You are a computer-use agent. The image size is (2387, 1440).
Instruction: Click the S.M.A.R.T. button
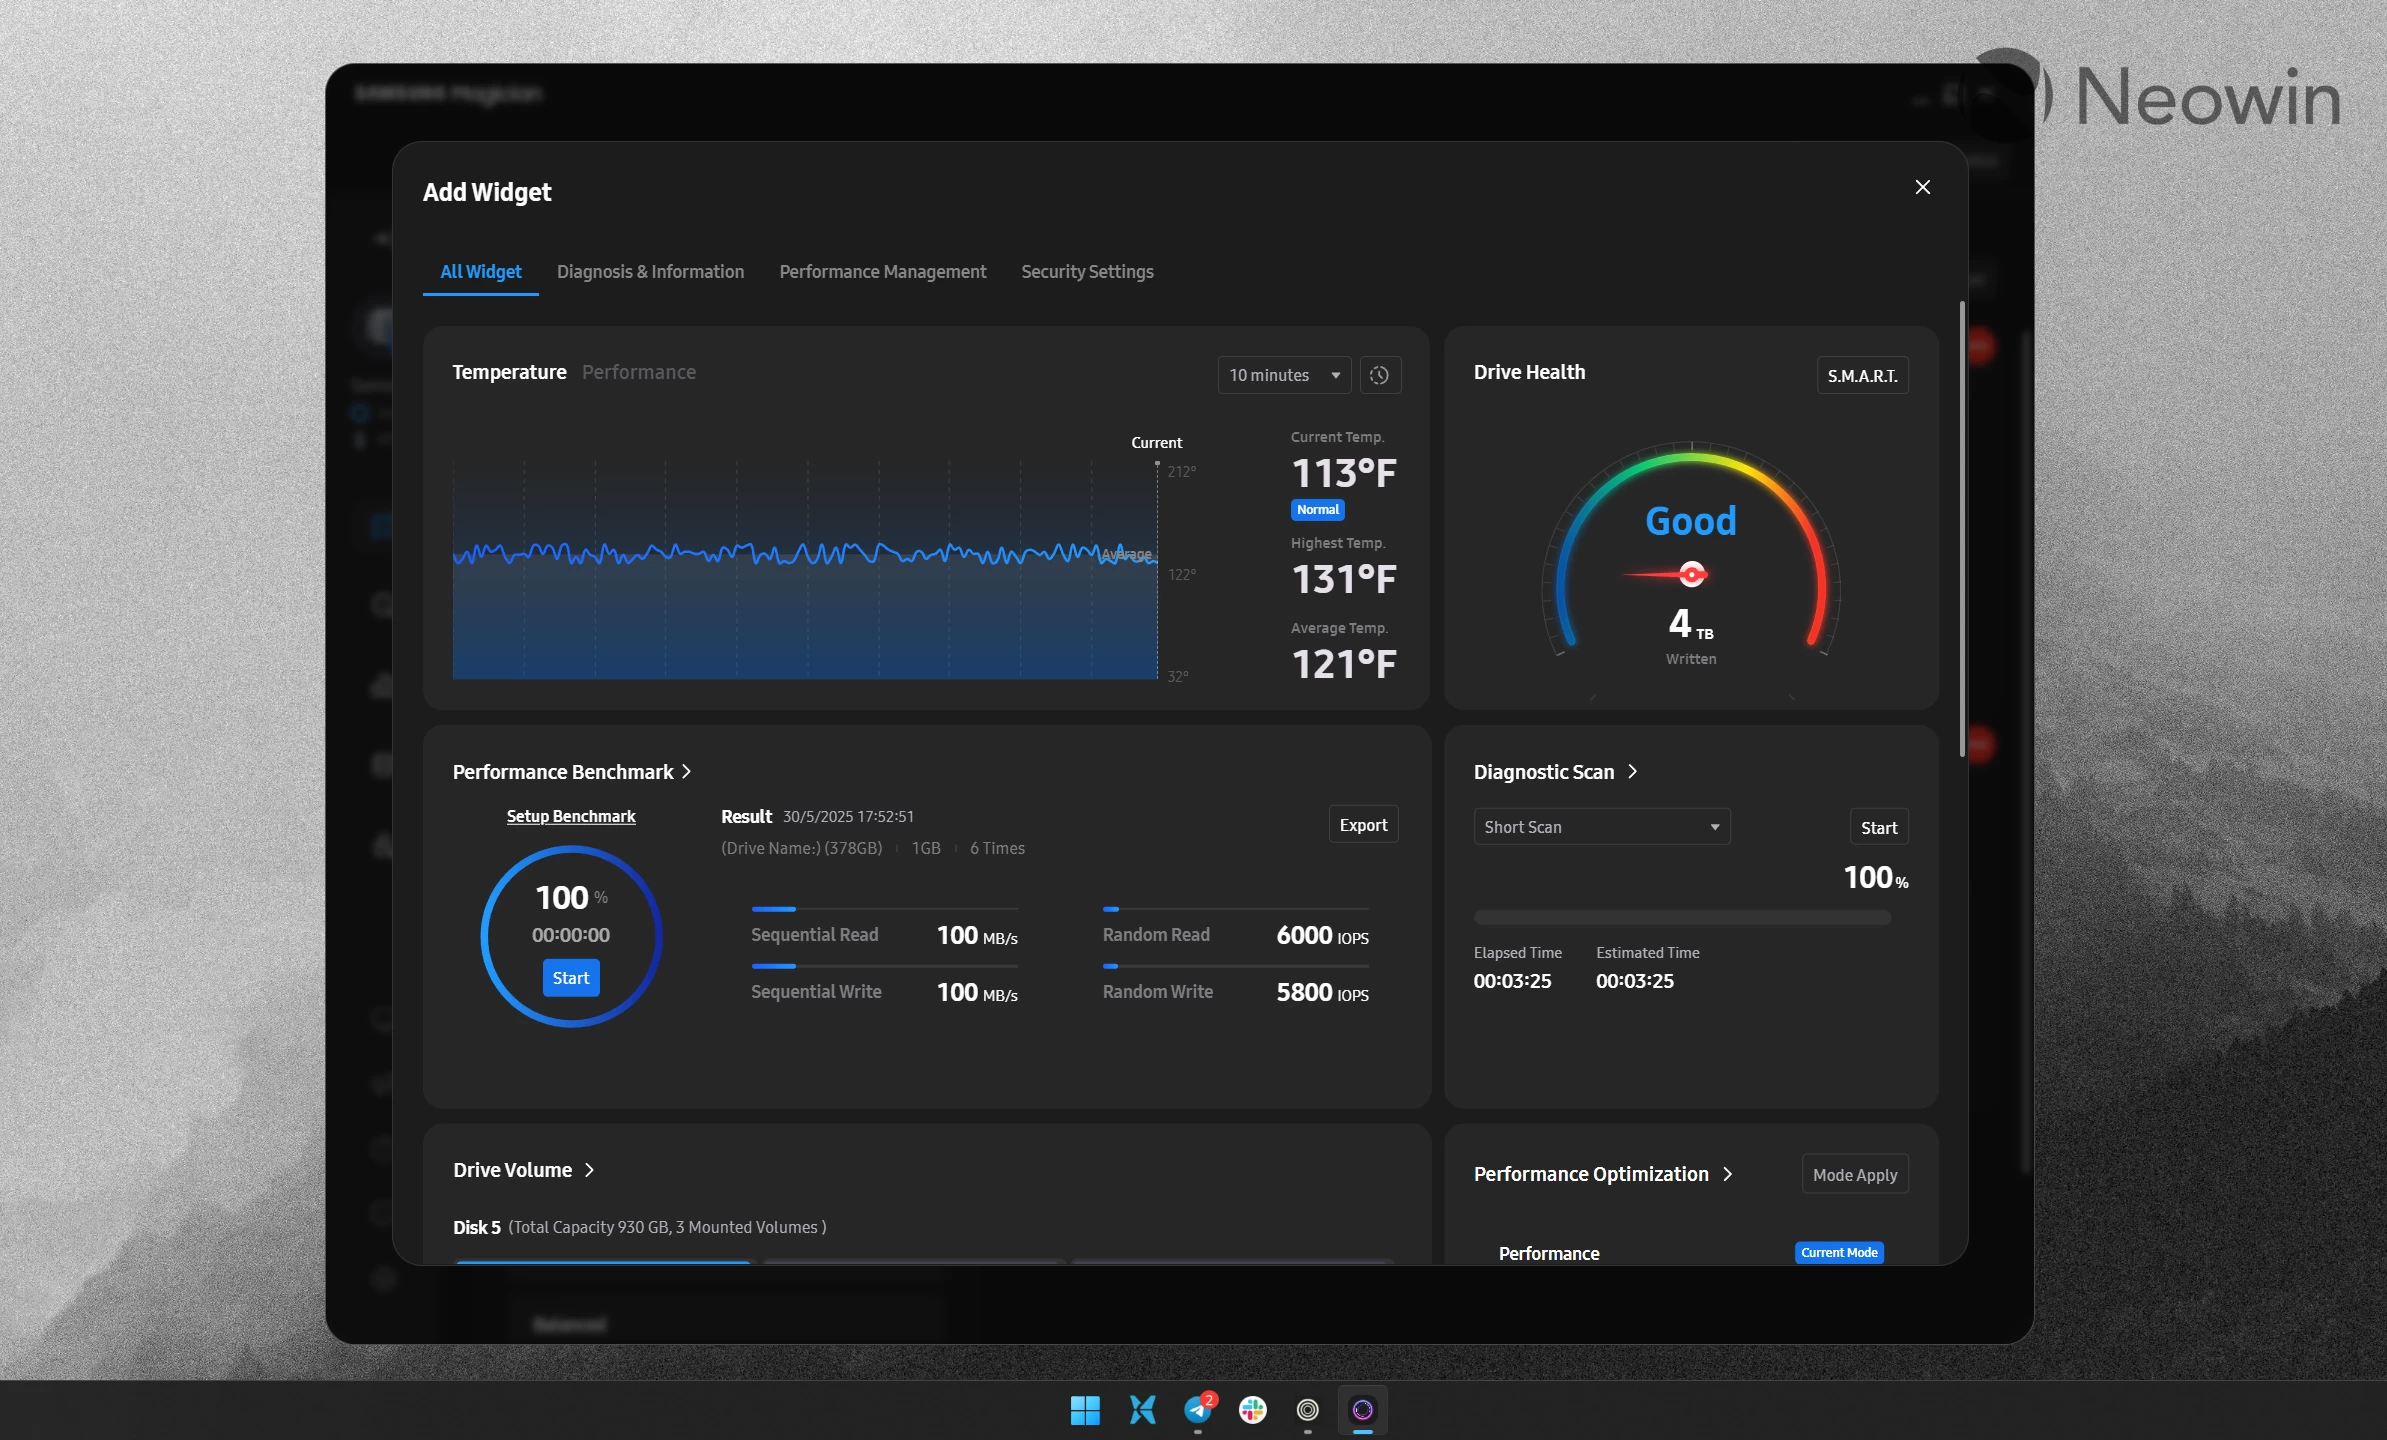(x=1862, y=376)
